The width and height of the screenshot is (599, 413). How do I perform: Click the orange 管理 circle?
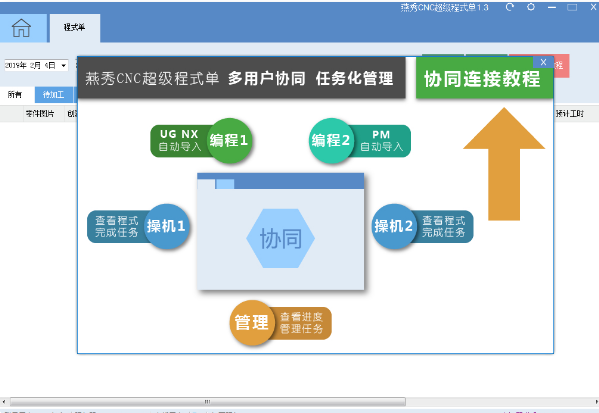(x=252, y=322)
